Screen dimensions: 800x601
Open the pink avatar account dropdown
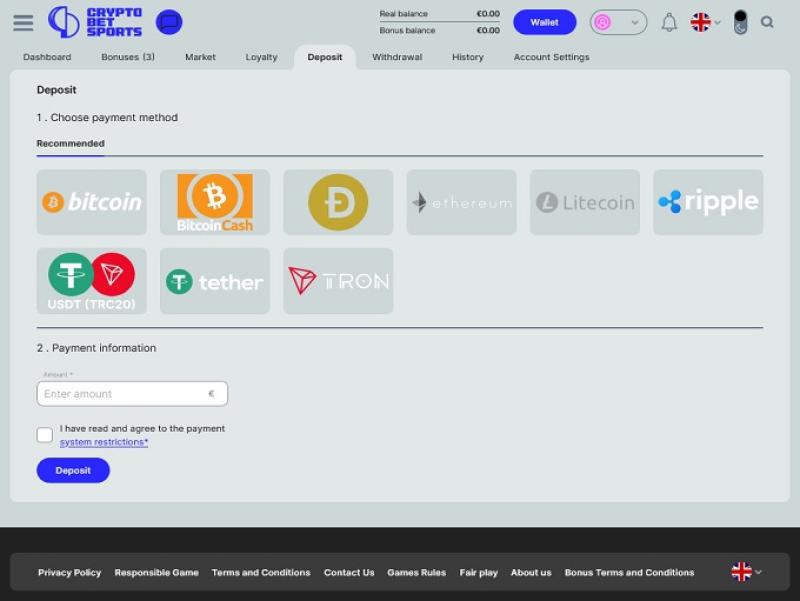pos(618,22)
